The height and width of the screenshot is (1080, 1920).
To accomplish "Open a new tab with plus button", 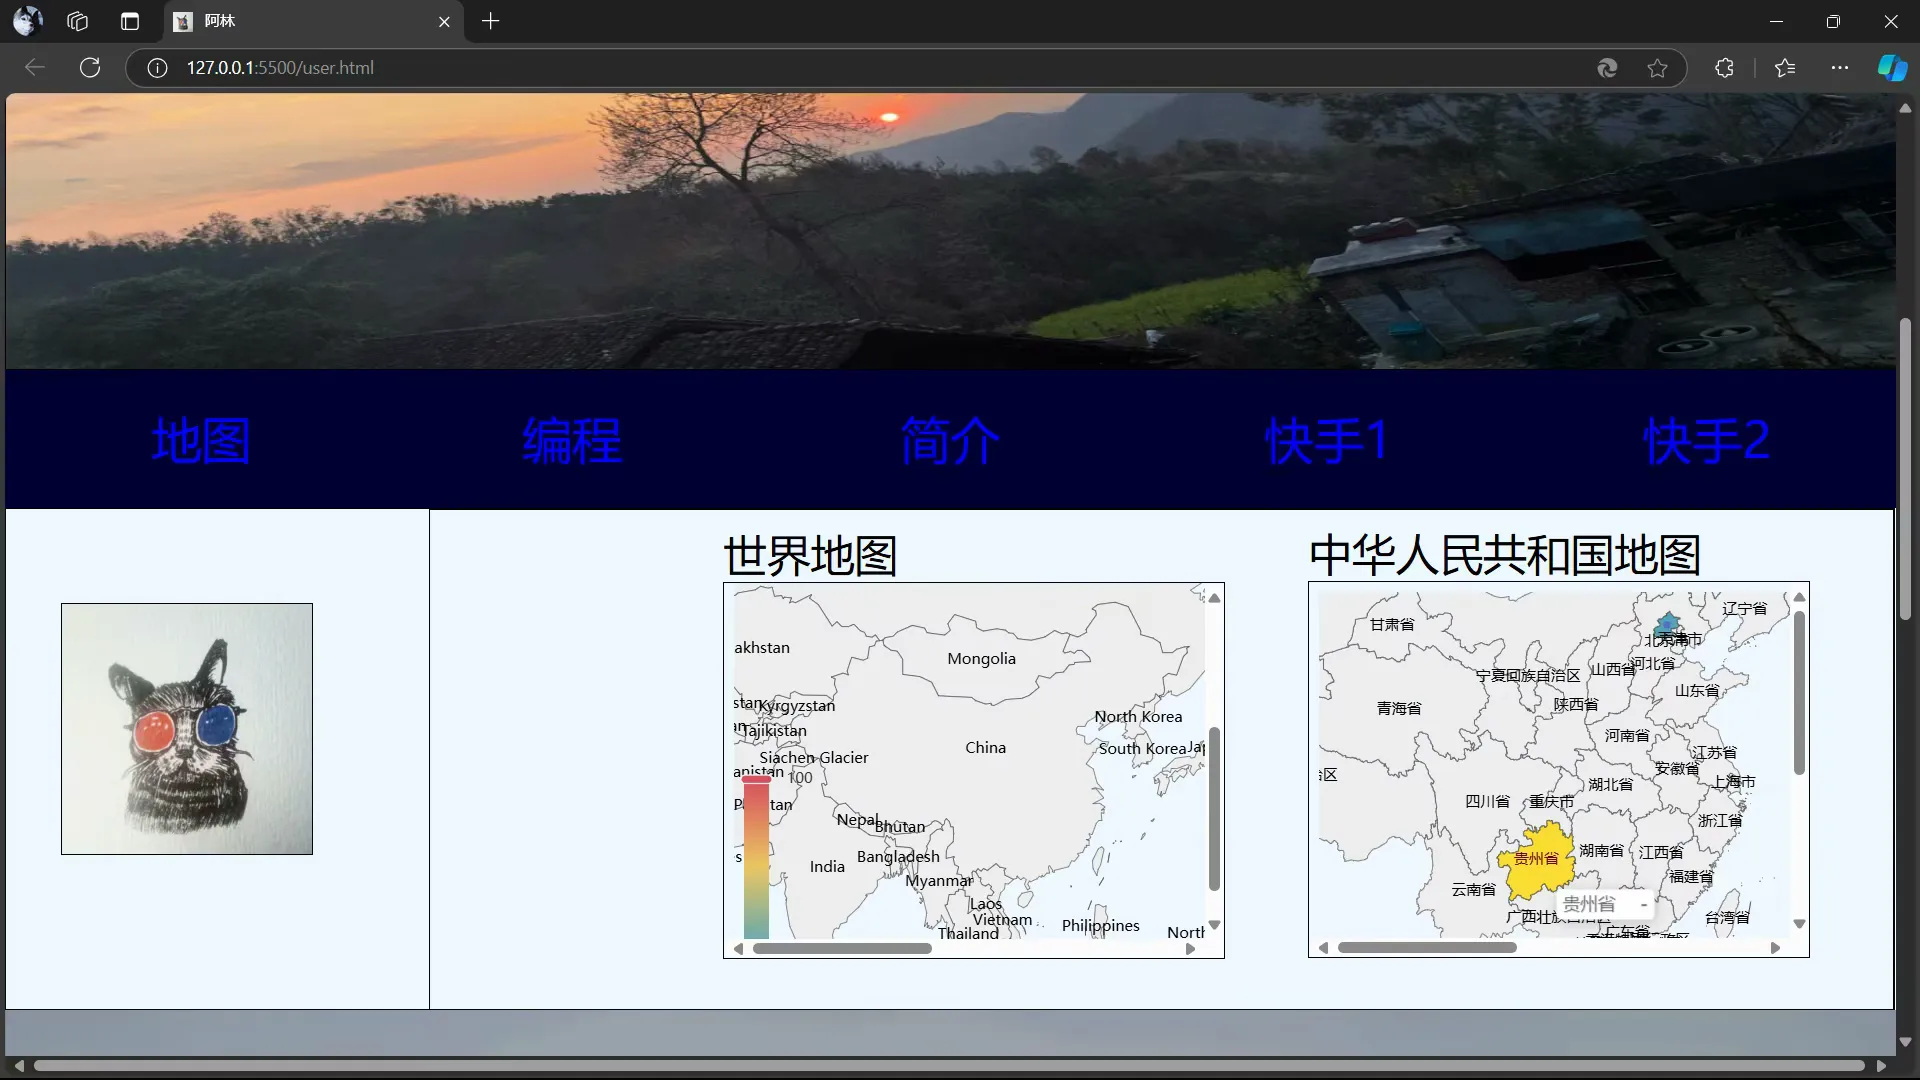I will tap(490, 21).
